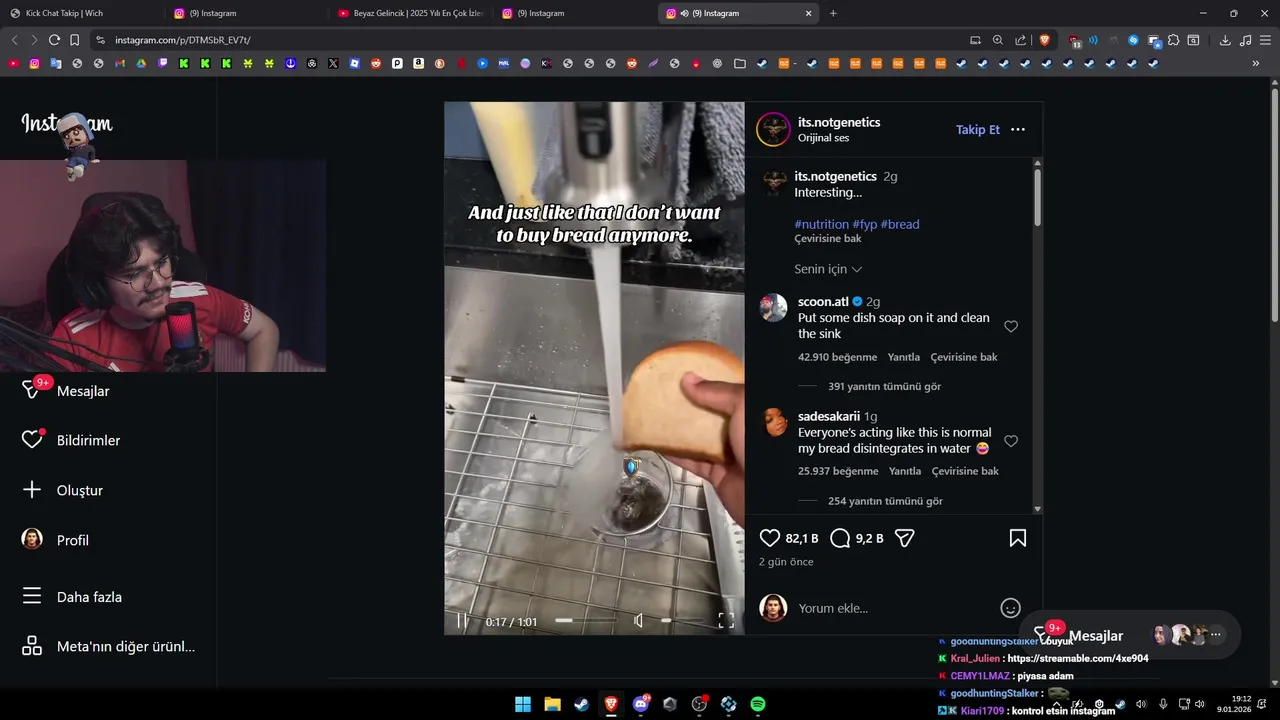Like the post with the heart icon
The width and height of the screenshot is (1280, 720).
click(x=769, y=538)
